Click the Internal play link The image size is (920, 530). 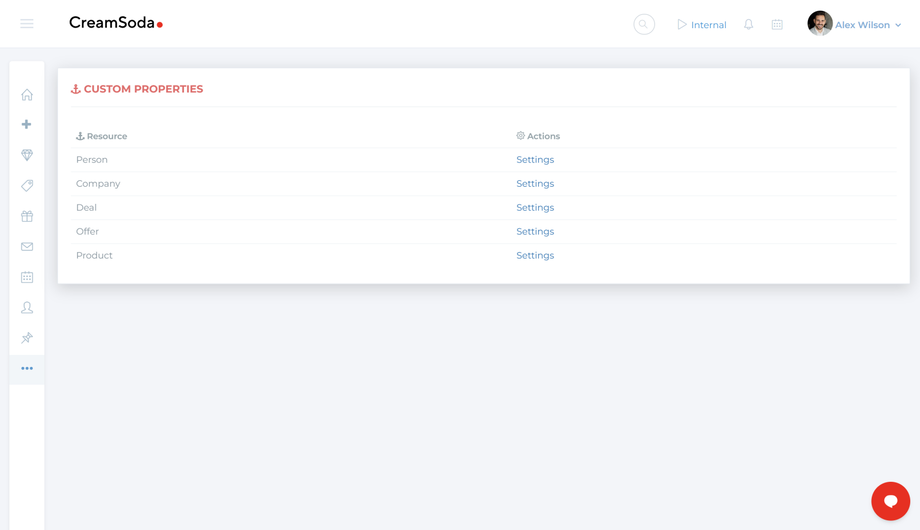pos(702,25)
